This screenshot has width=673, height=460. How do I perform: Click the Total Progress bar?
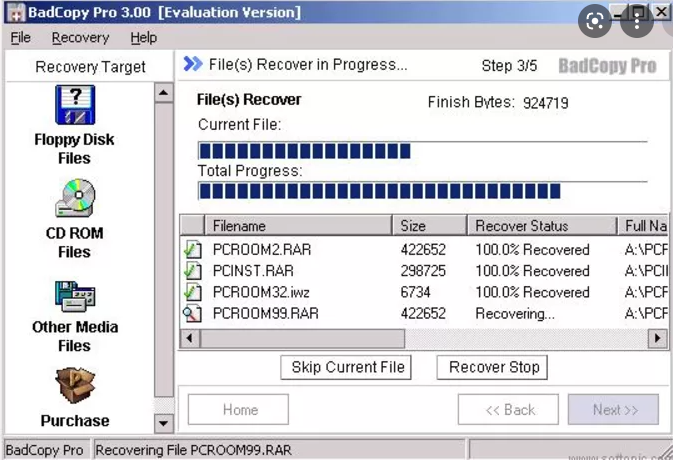click(x=423, y=191)
